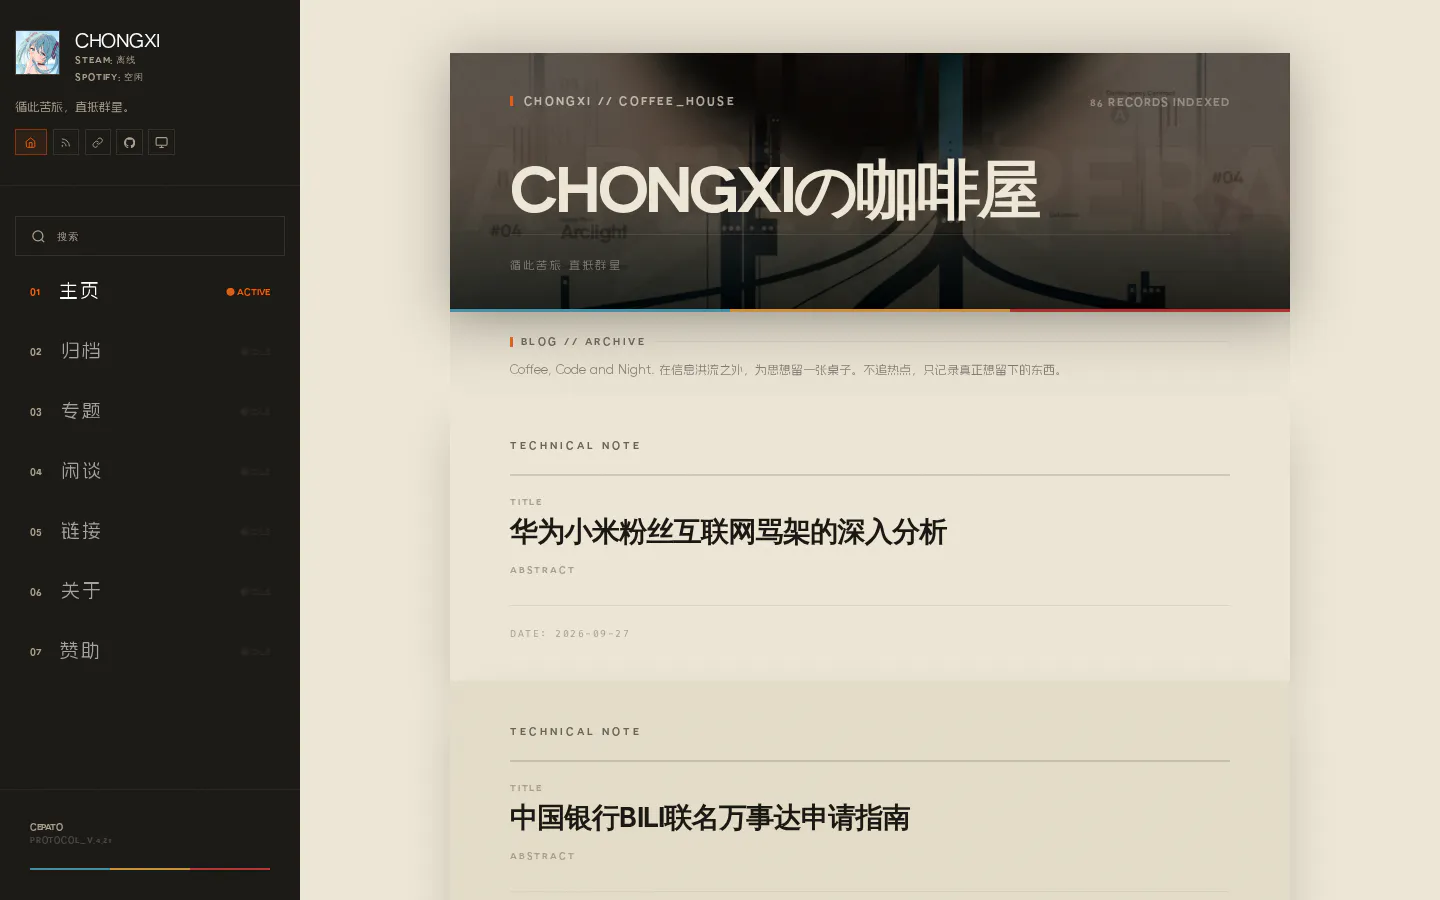1440x900 pixels.
Task: Click the Steam: 离线 status text
Action: click(x=105, y=60)
